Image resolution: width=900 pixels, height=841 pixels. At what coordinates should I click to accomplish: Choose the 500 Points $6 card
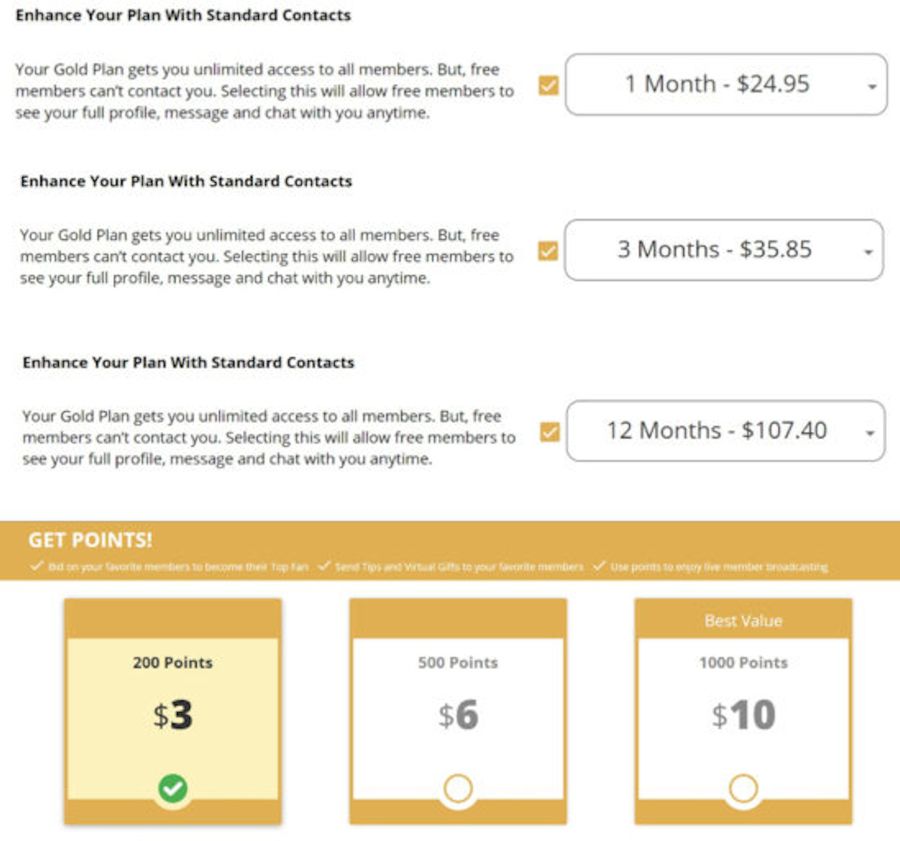tap(458, 712)
